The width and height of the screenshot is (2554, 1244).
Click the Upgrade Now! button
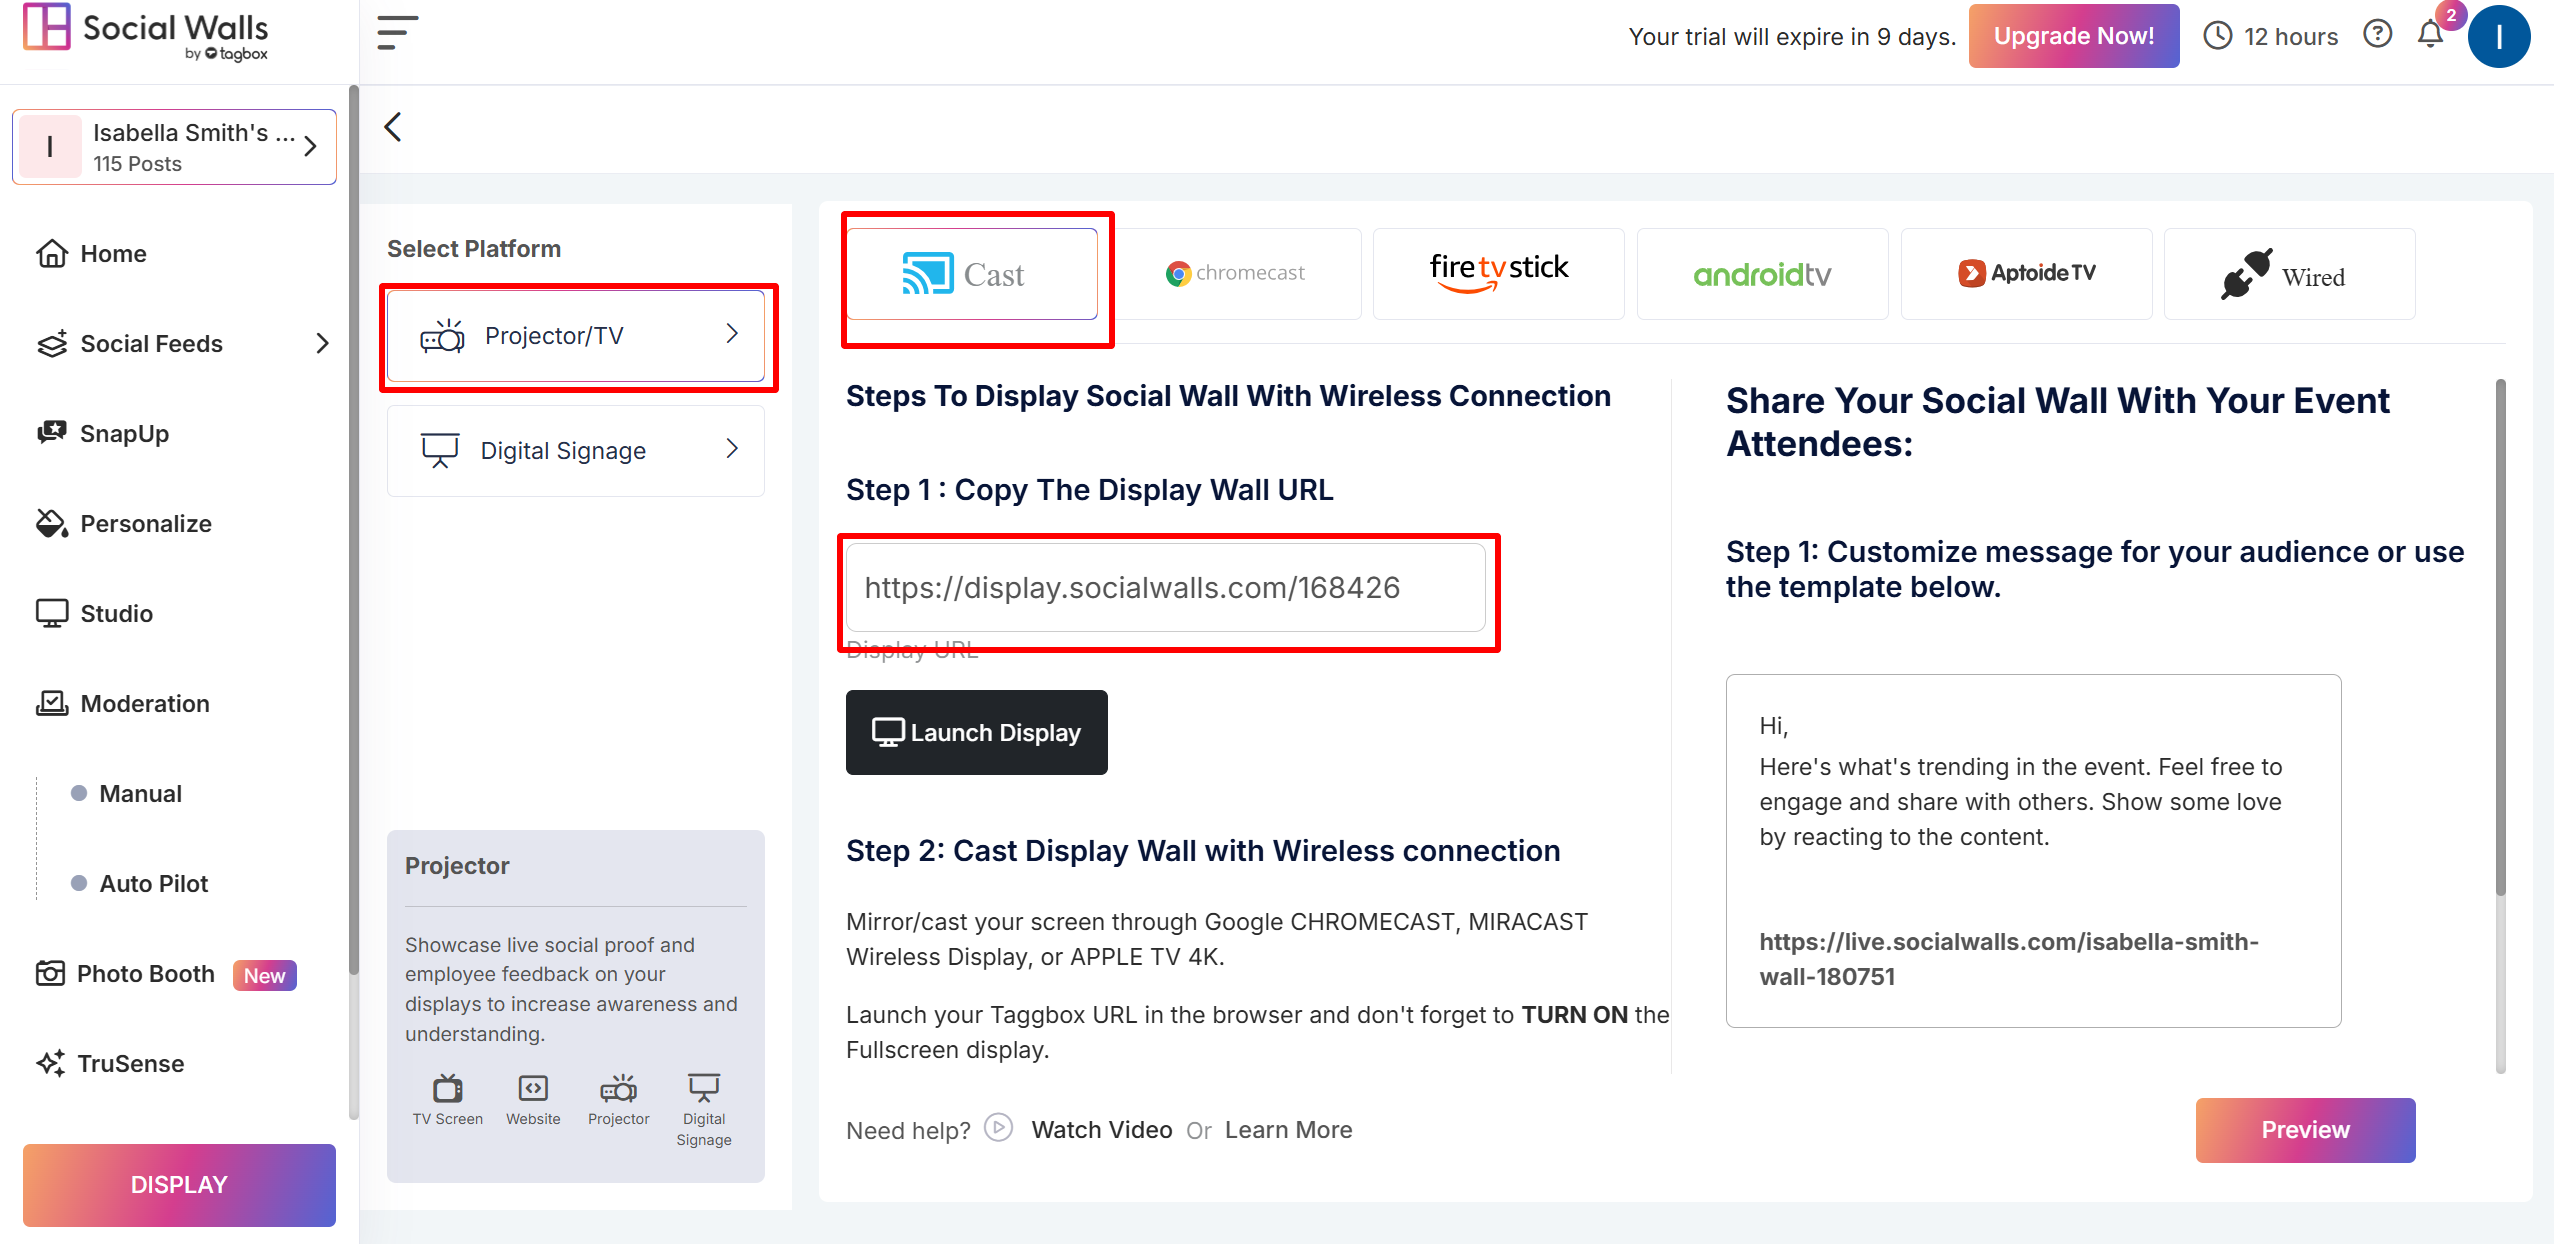pyautogui.click(x=2074, y=36)
